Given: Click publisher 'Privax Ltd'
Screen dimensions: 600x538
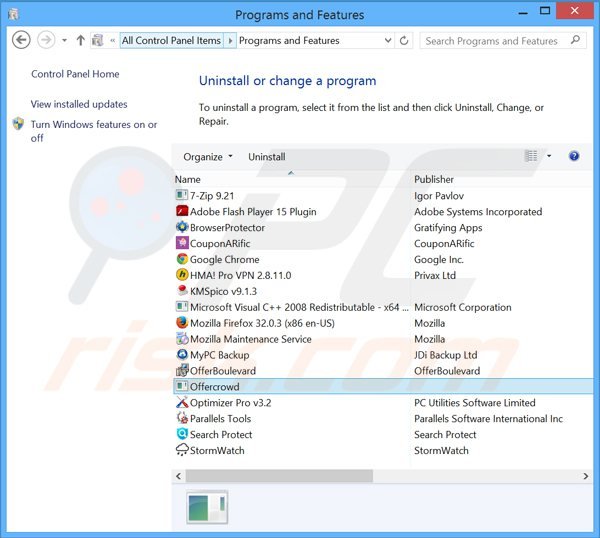Looking at the screenshot, I should click(435, 275).
